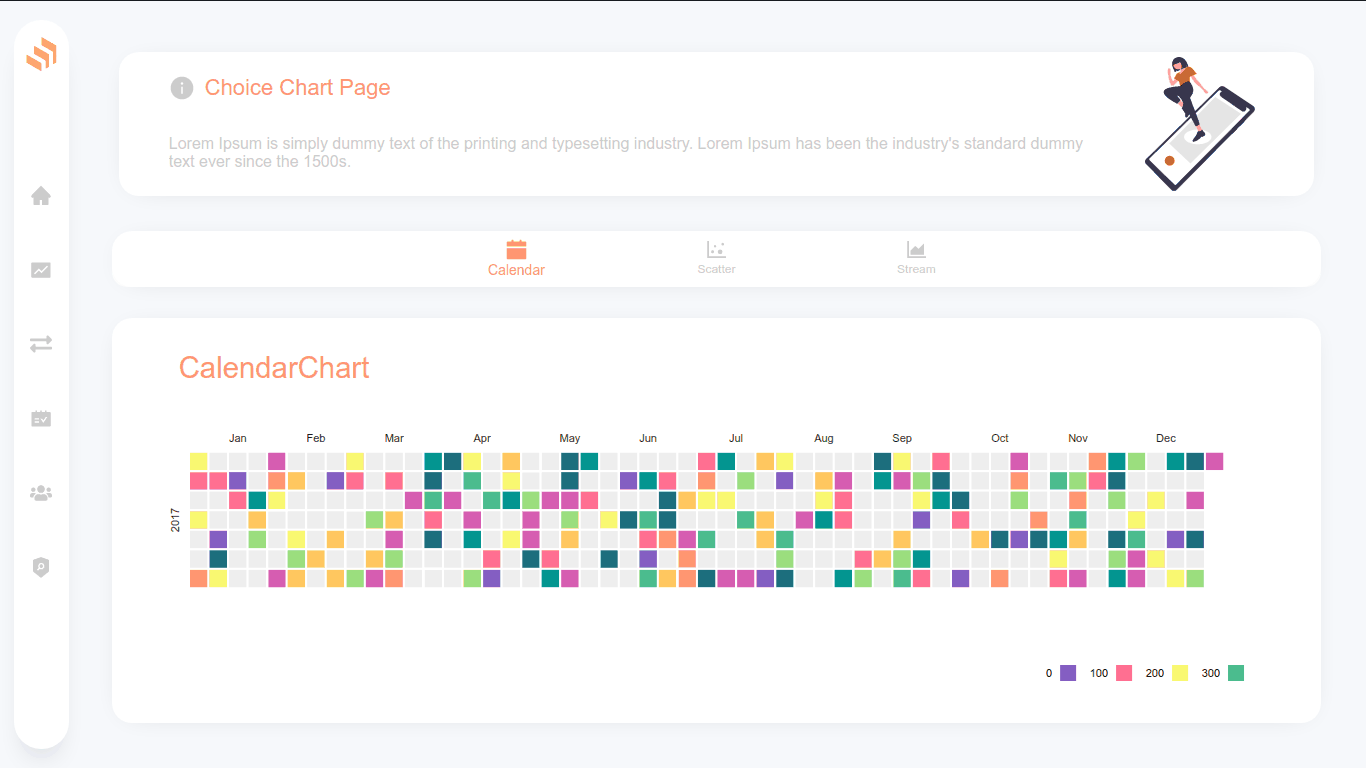Select the transfer arrows sidebar icon
The image size is (1366, 768).
(x=41, y=344)
